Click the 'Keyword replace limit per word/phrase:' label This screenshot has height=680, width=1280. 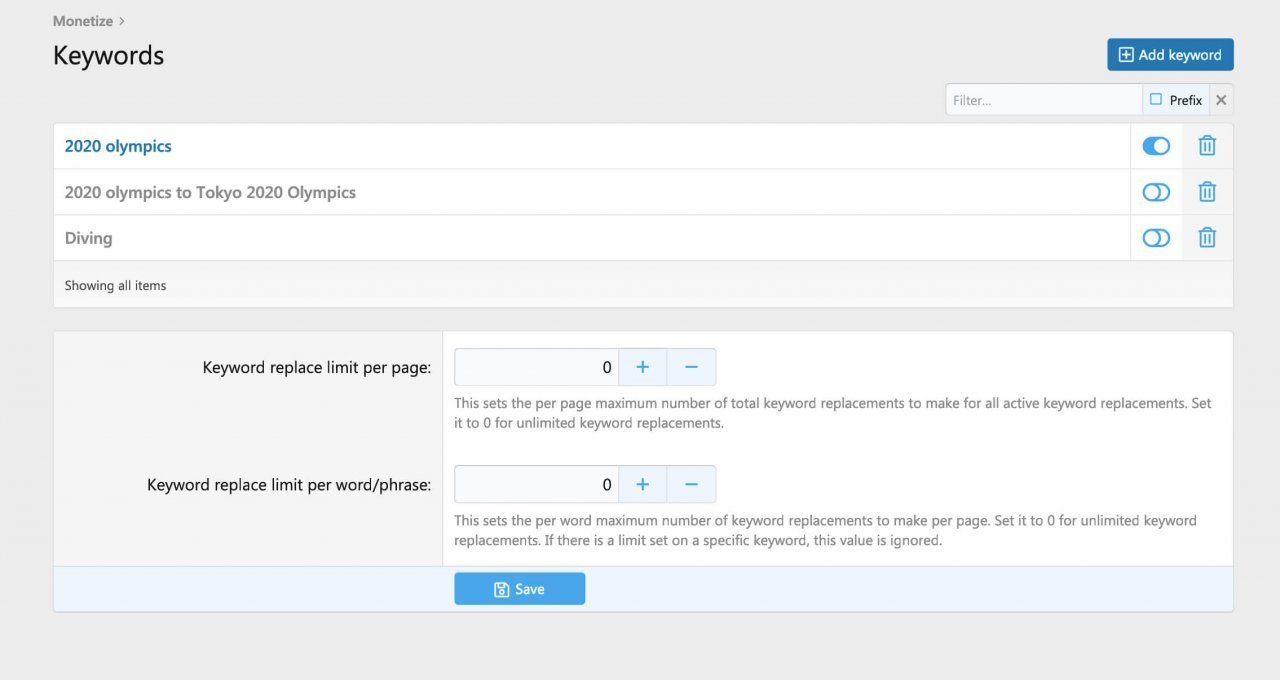[x=289, y=485]
